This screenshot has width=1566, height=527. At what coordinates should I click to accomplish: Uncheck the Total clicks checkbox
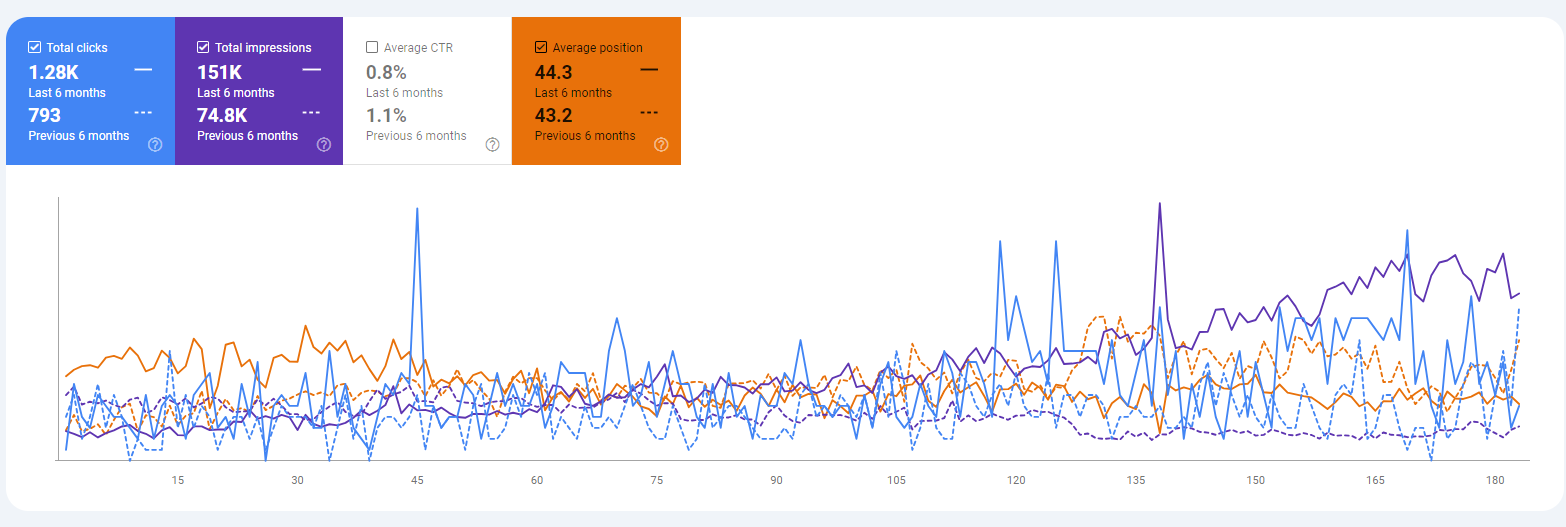pos(35,47)
